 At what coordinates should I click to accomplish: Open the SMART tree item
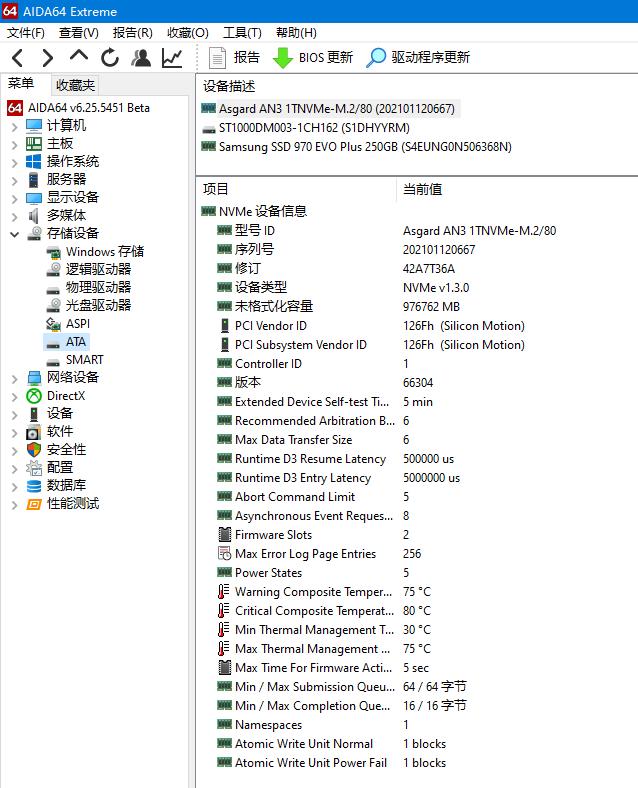pyautogui.click(x=75, y=360)
